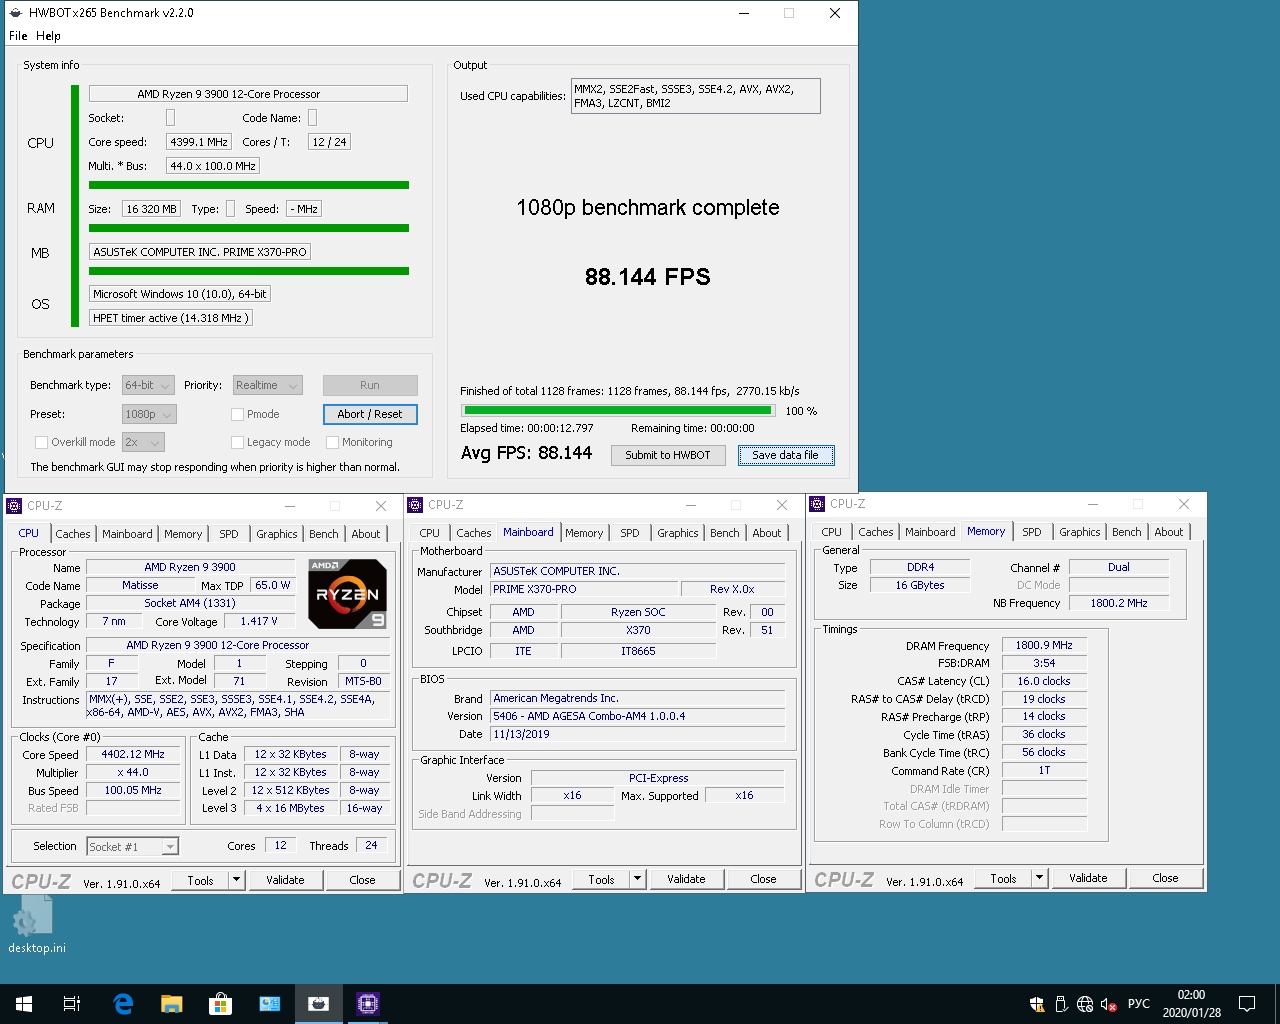This screenshot has height=1024, width=1280.
Task: Open the control panel app on the taskbar
Action: point(270,1004)
